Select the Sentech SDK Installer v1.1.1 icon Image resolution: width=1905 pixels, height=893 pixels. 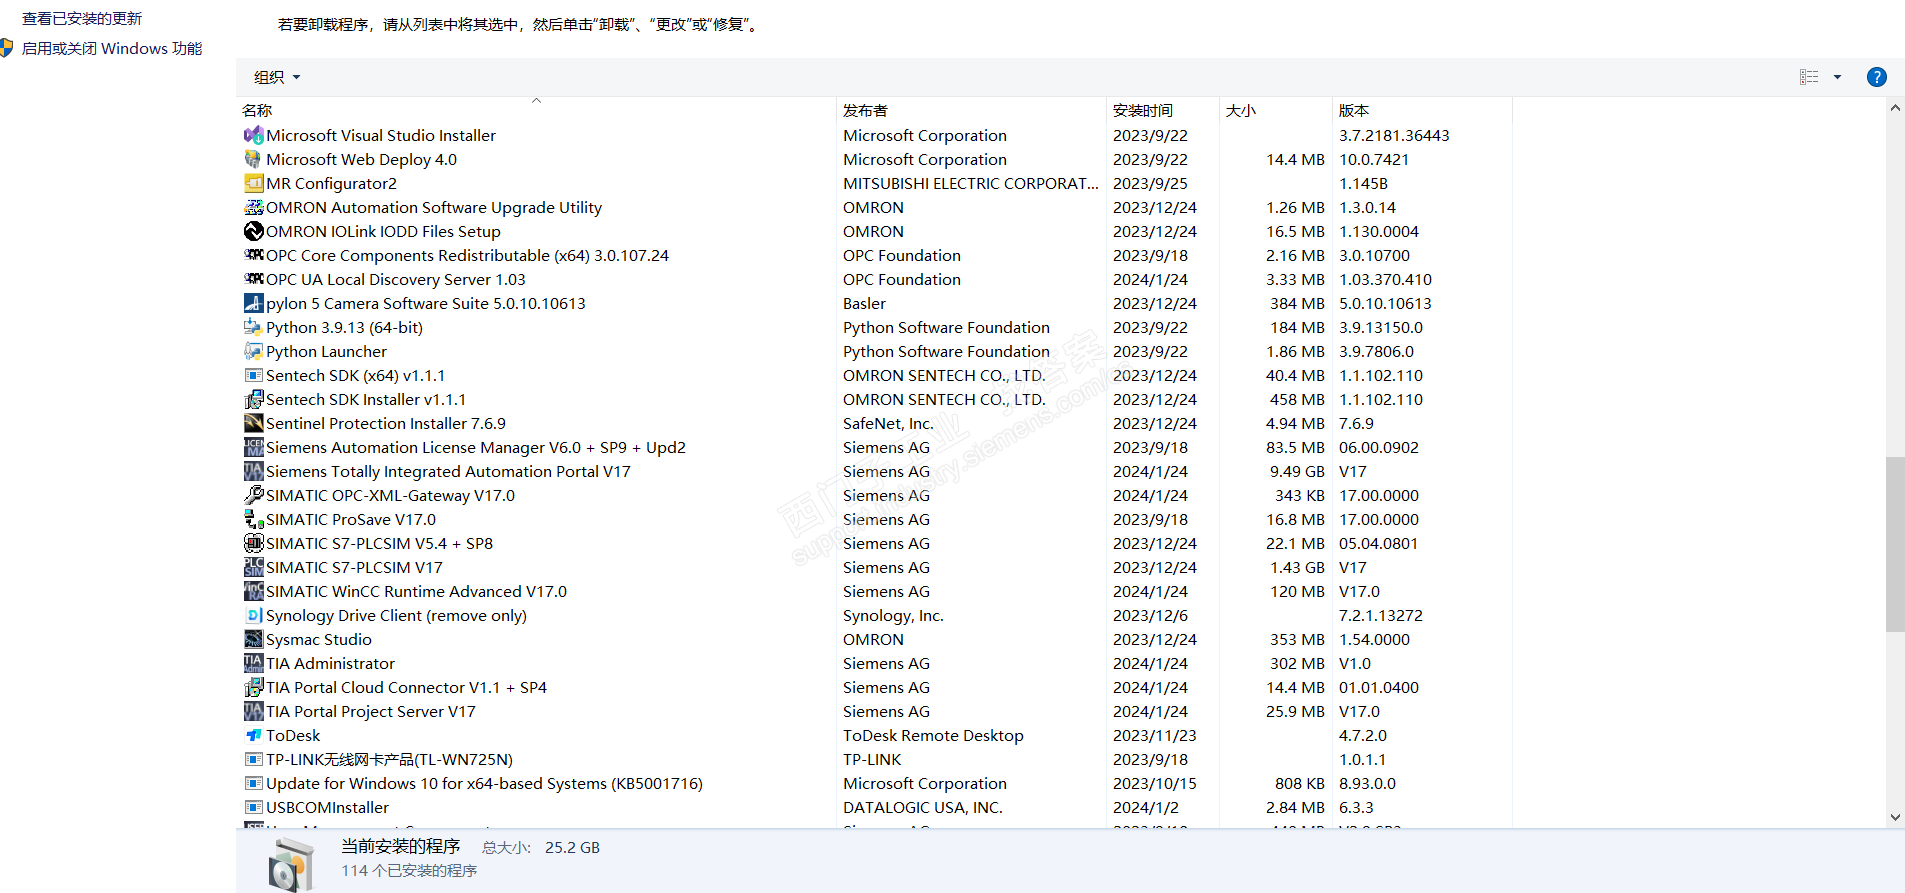pyautogui.click(x=254, y=399)
